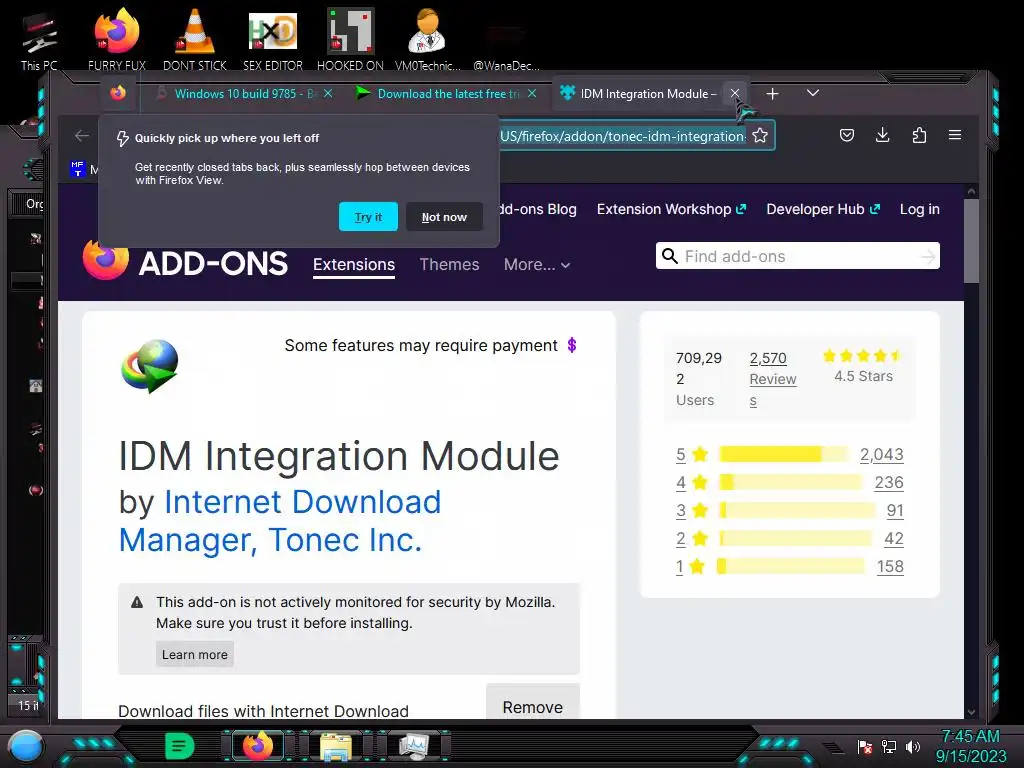The width and height of the screenshot is (1024, 768).
Task: Click the Firefox ADD-ONS logo
Action: coord(185,261)
